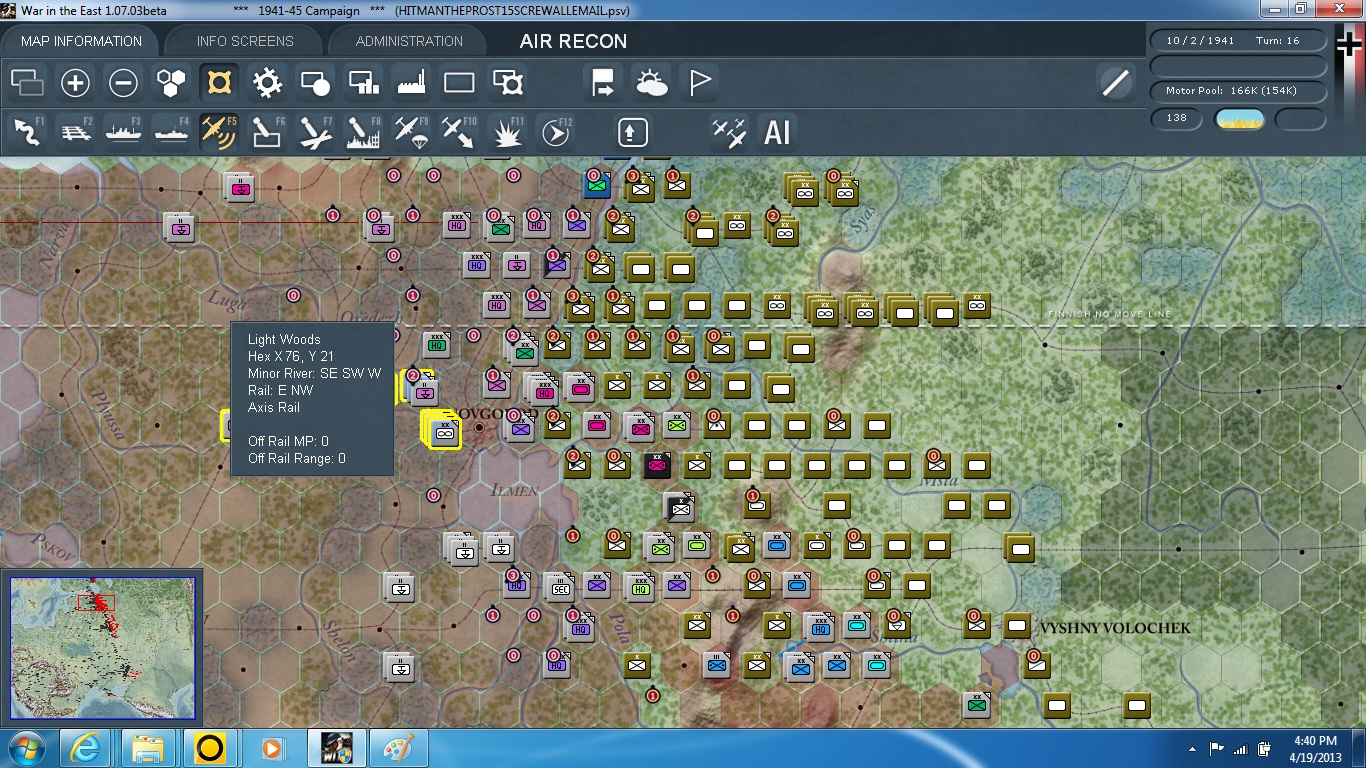Zoom in with the plus circle icon
Viewport: 1366px width, 768px height.
pos(75,83)
